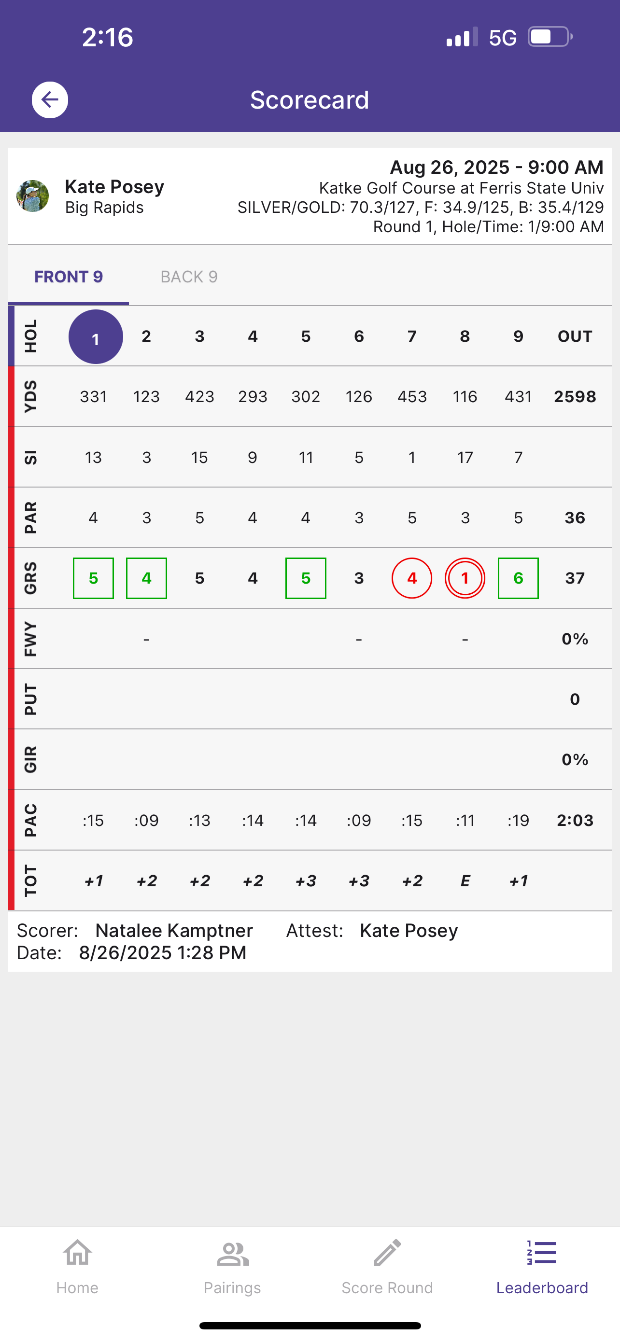Image resolution: width=620 pixels, height=1341 pixels.
Task: Tap the Score Round pencil icon
Action: pos(387,1253)
